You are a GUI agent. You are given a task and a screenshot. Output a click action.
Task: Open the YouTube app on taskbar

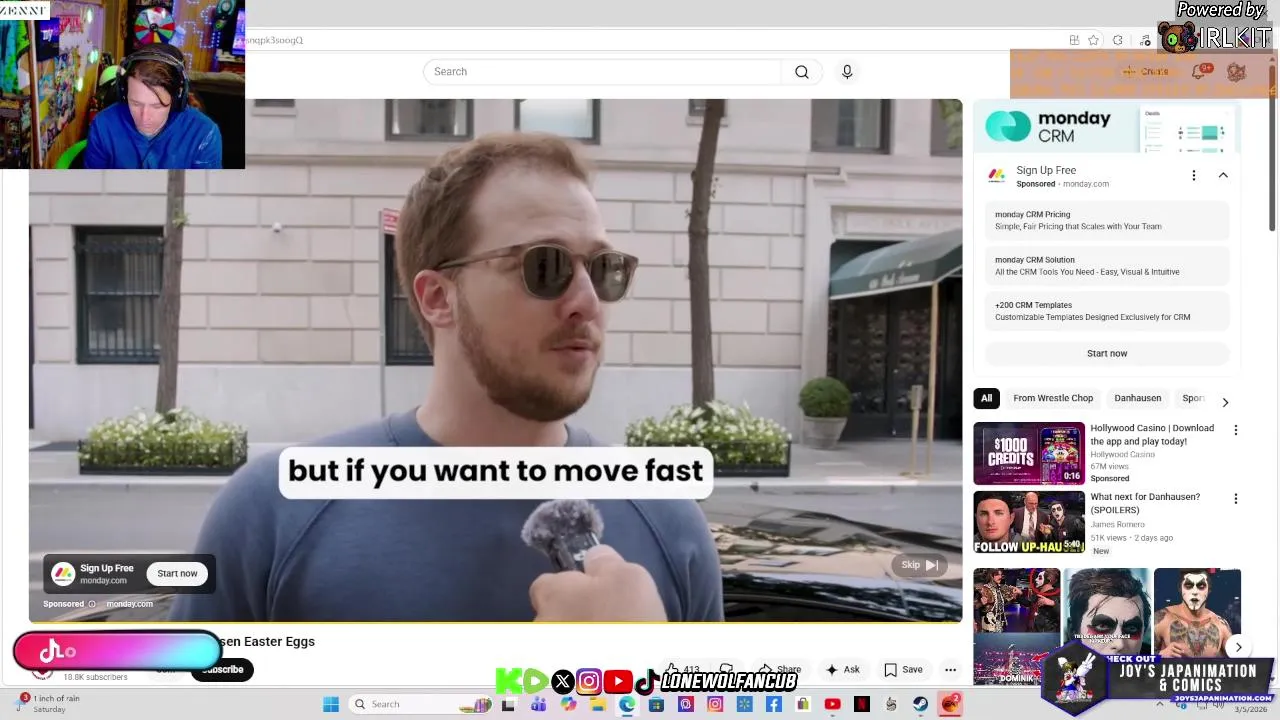(832, 704)
